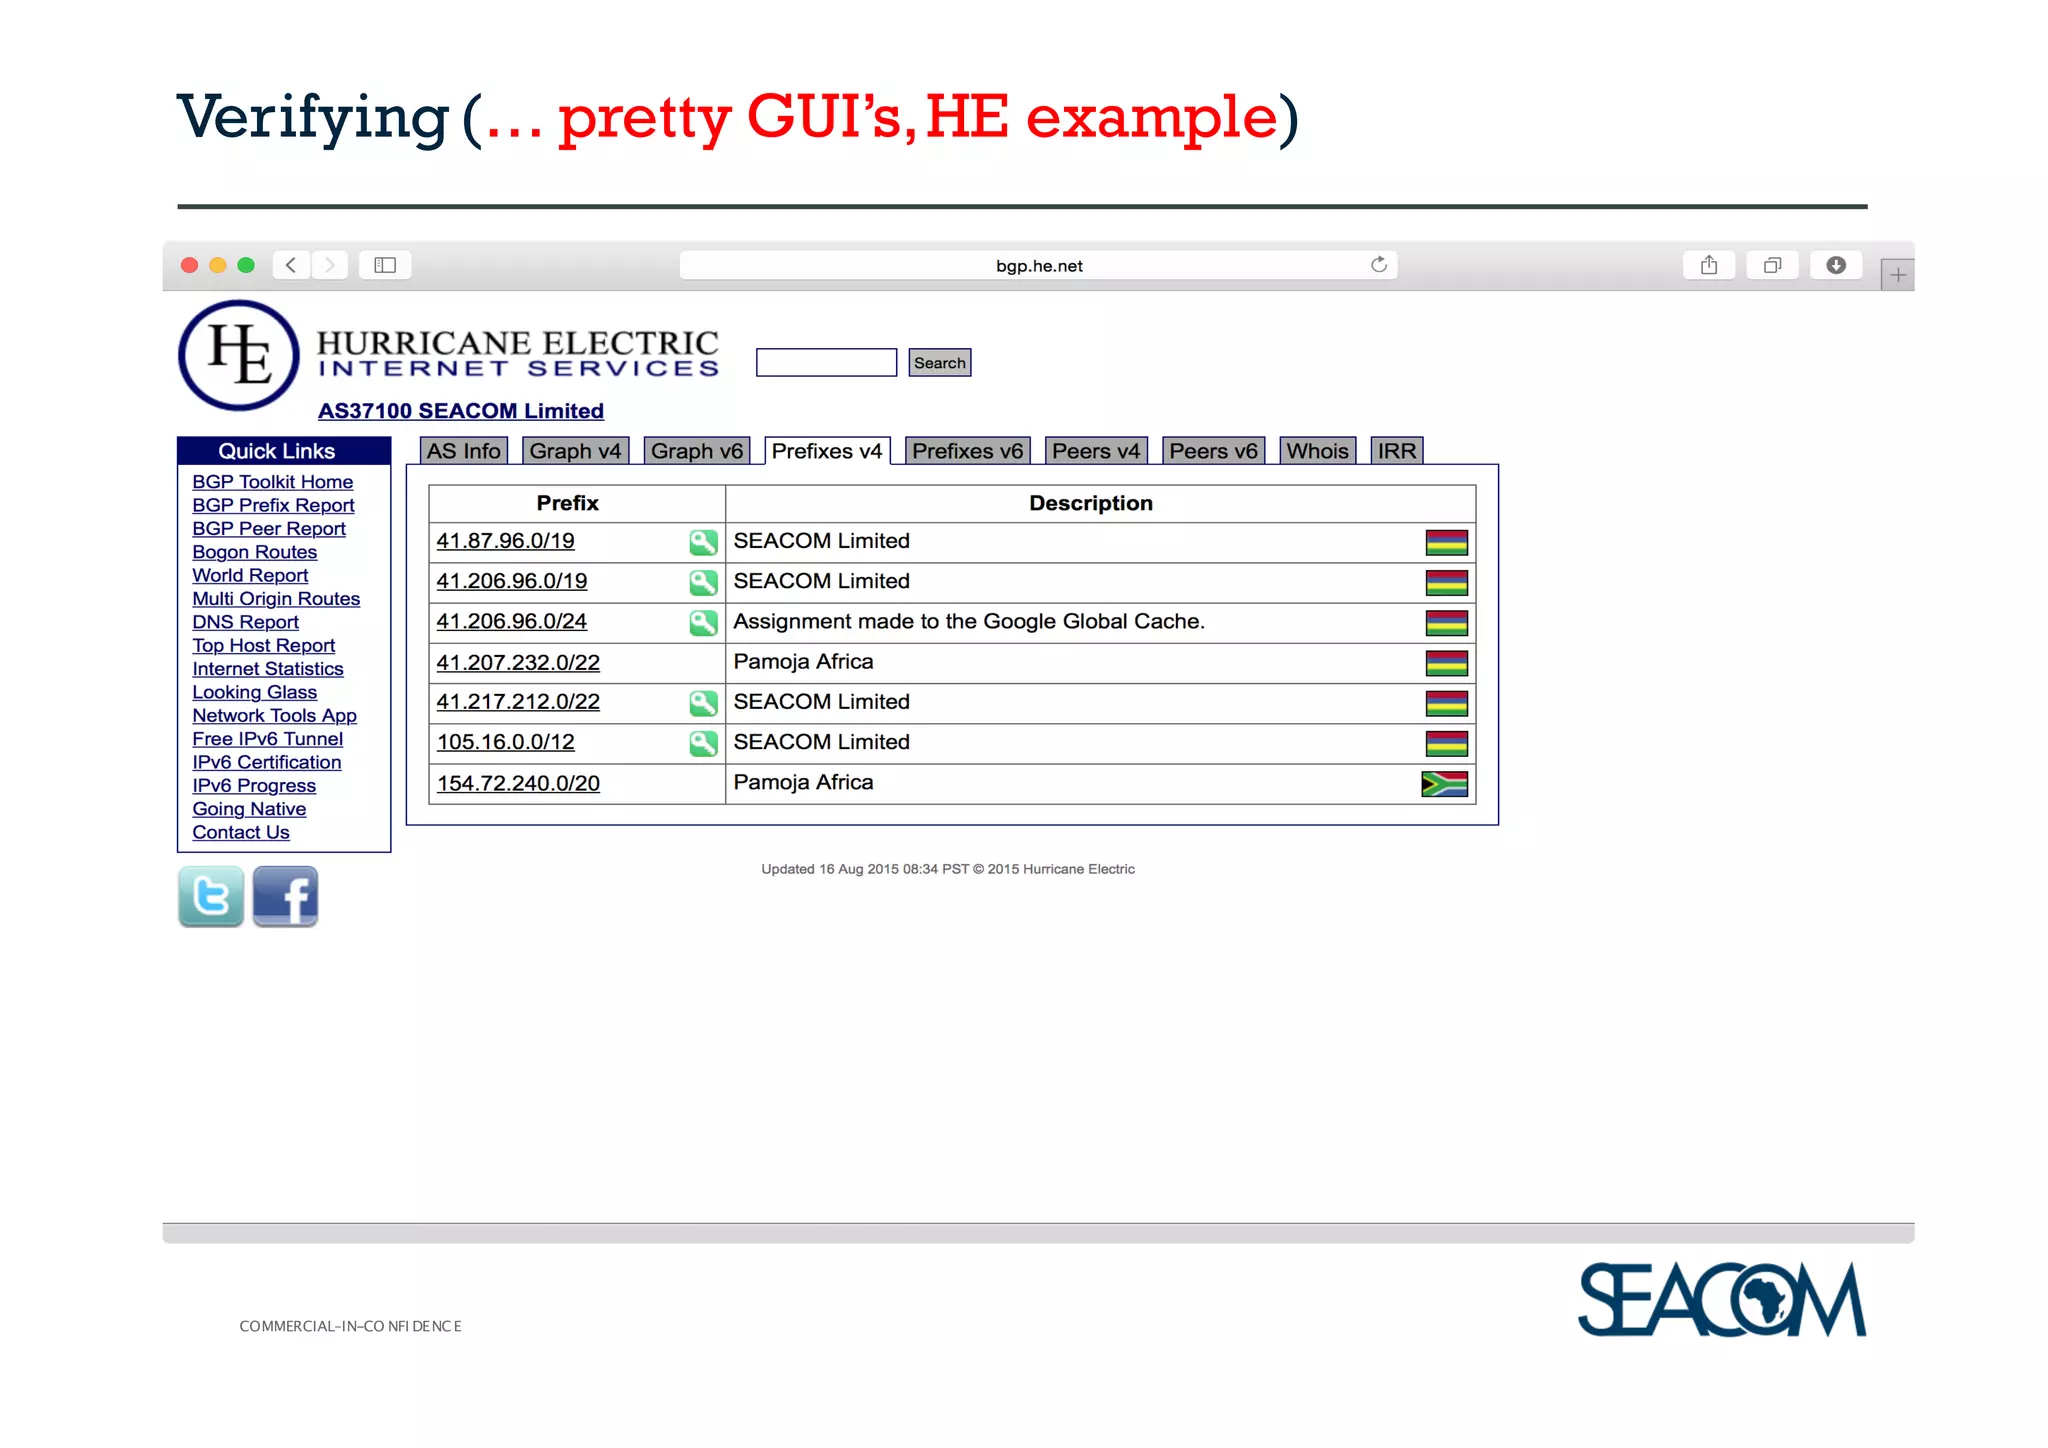Click the flag icon in 41.87.96.0/19 row
The height and width of the screenshot is (1448, 2048).
[1446, 542]
